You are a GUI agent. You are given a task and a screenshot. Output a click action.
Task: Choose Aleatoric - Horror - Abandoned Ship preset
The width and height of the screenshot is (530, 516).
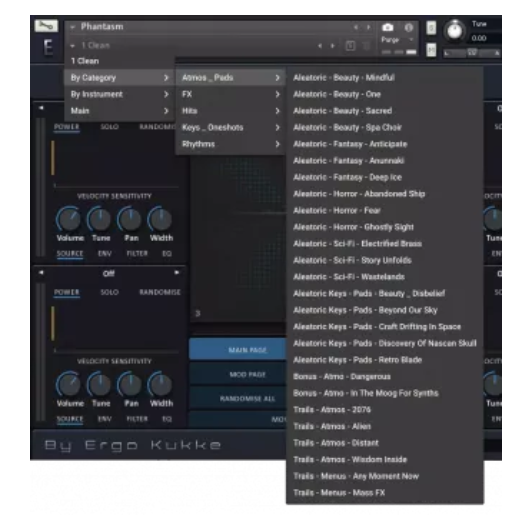pos(385,194)
